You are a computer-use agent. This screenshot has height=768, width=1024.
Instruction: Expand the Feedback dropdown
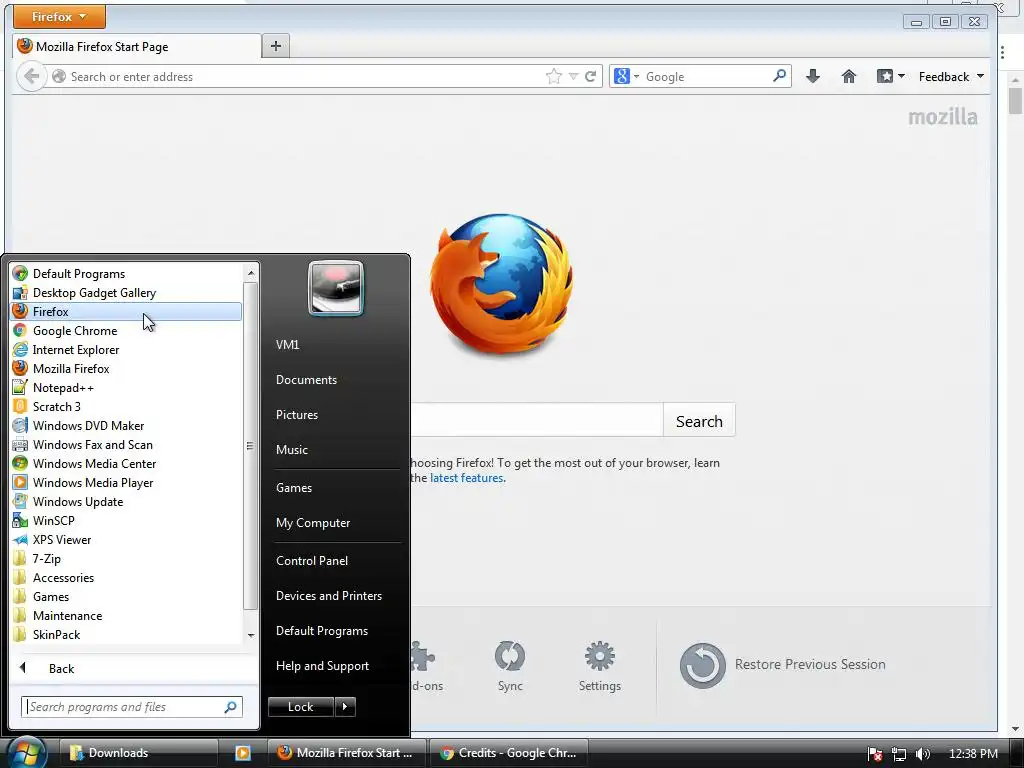click(x=951, y=76)
